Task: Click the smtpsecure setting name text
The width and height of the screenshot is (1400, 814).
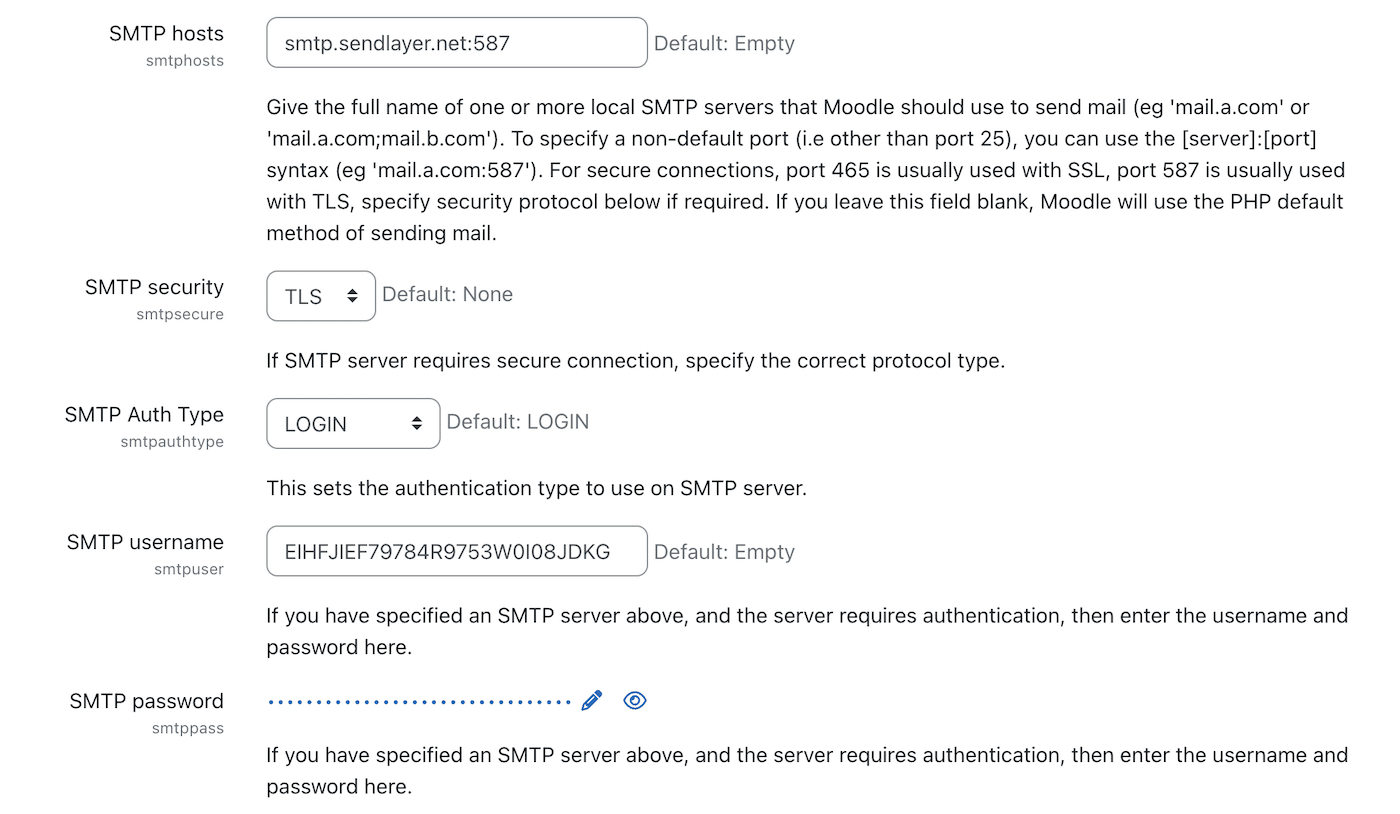Action: [x=180, y=314]
